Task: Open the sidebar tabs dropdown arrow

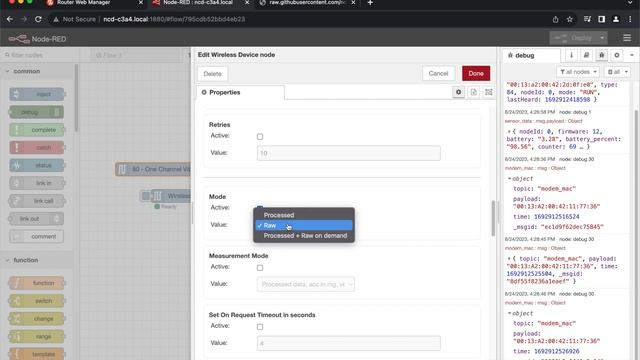Action: [x=632, y=55]
